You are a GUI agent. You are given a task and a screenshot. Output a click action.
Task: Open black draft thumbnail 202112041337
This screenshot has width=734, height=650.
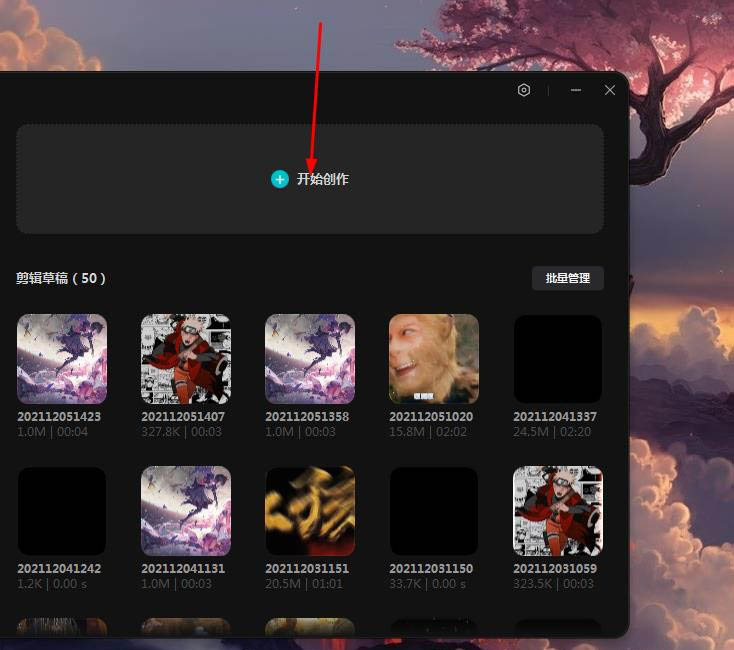(558, 359)
